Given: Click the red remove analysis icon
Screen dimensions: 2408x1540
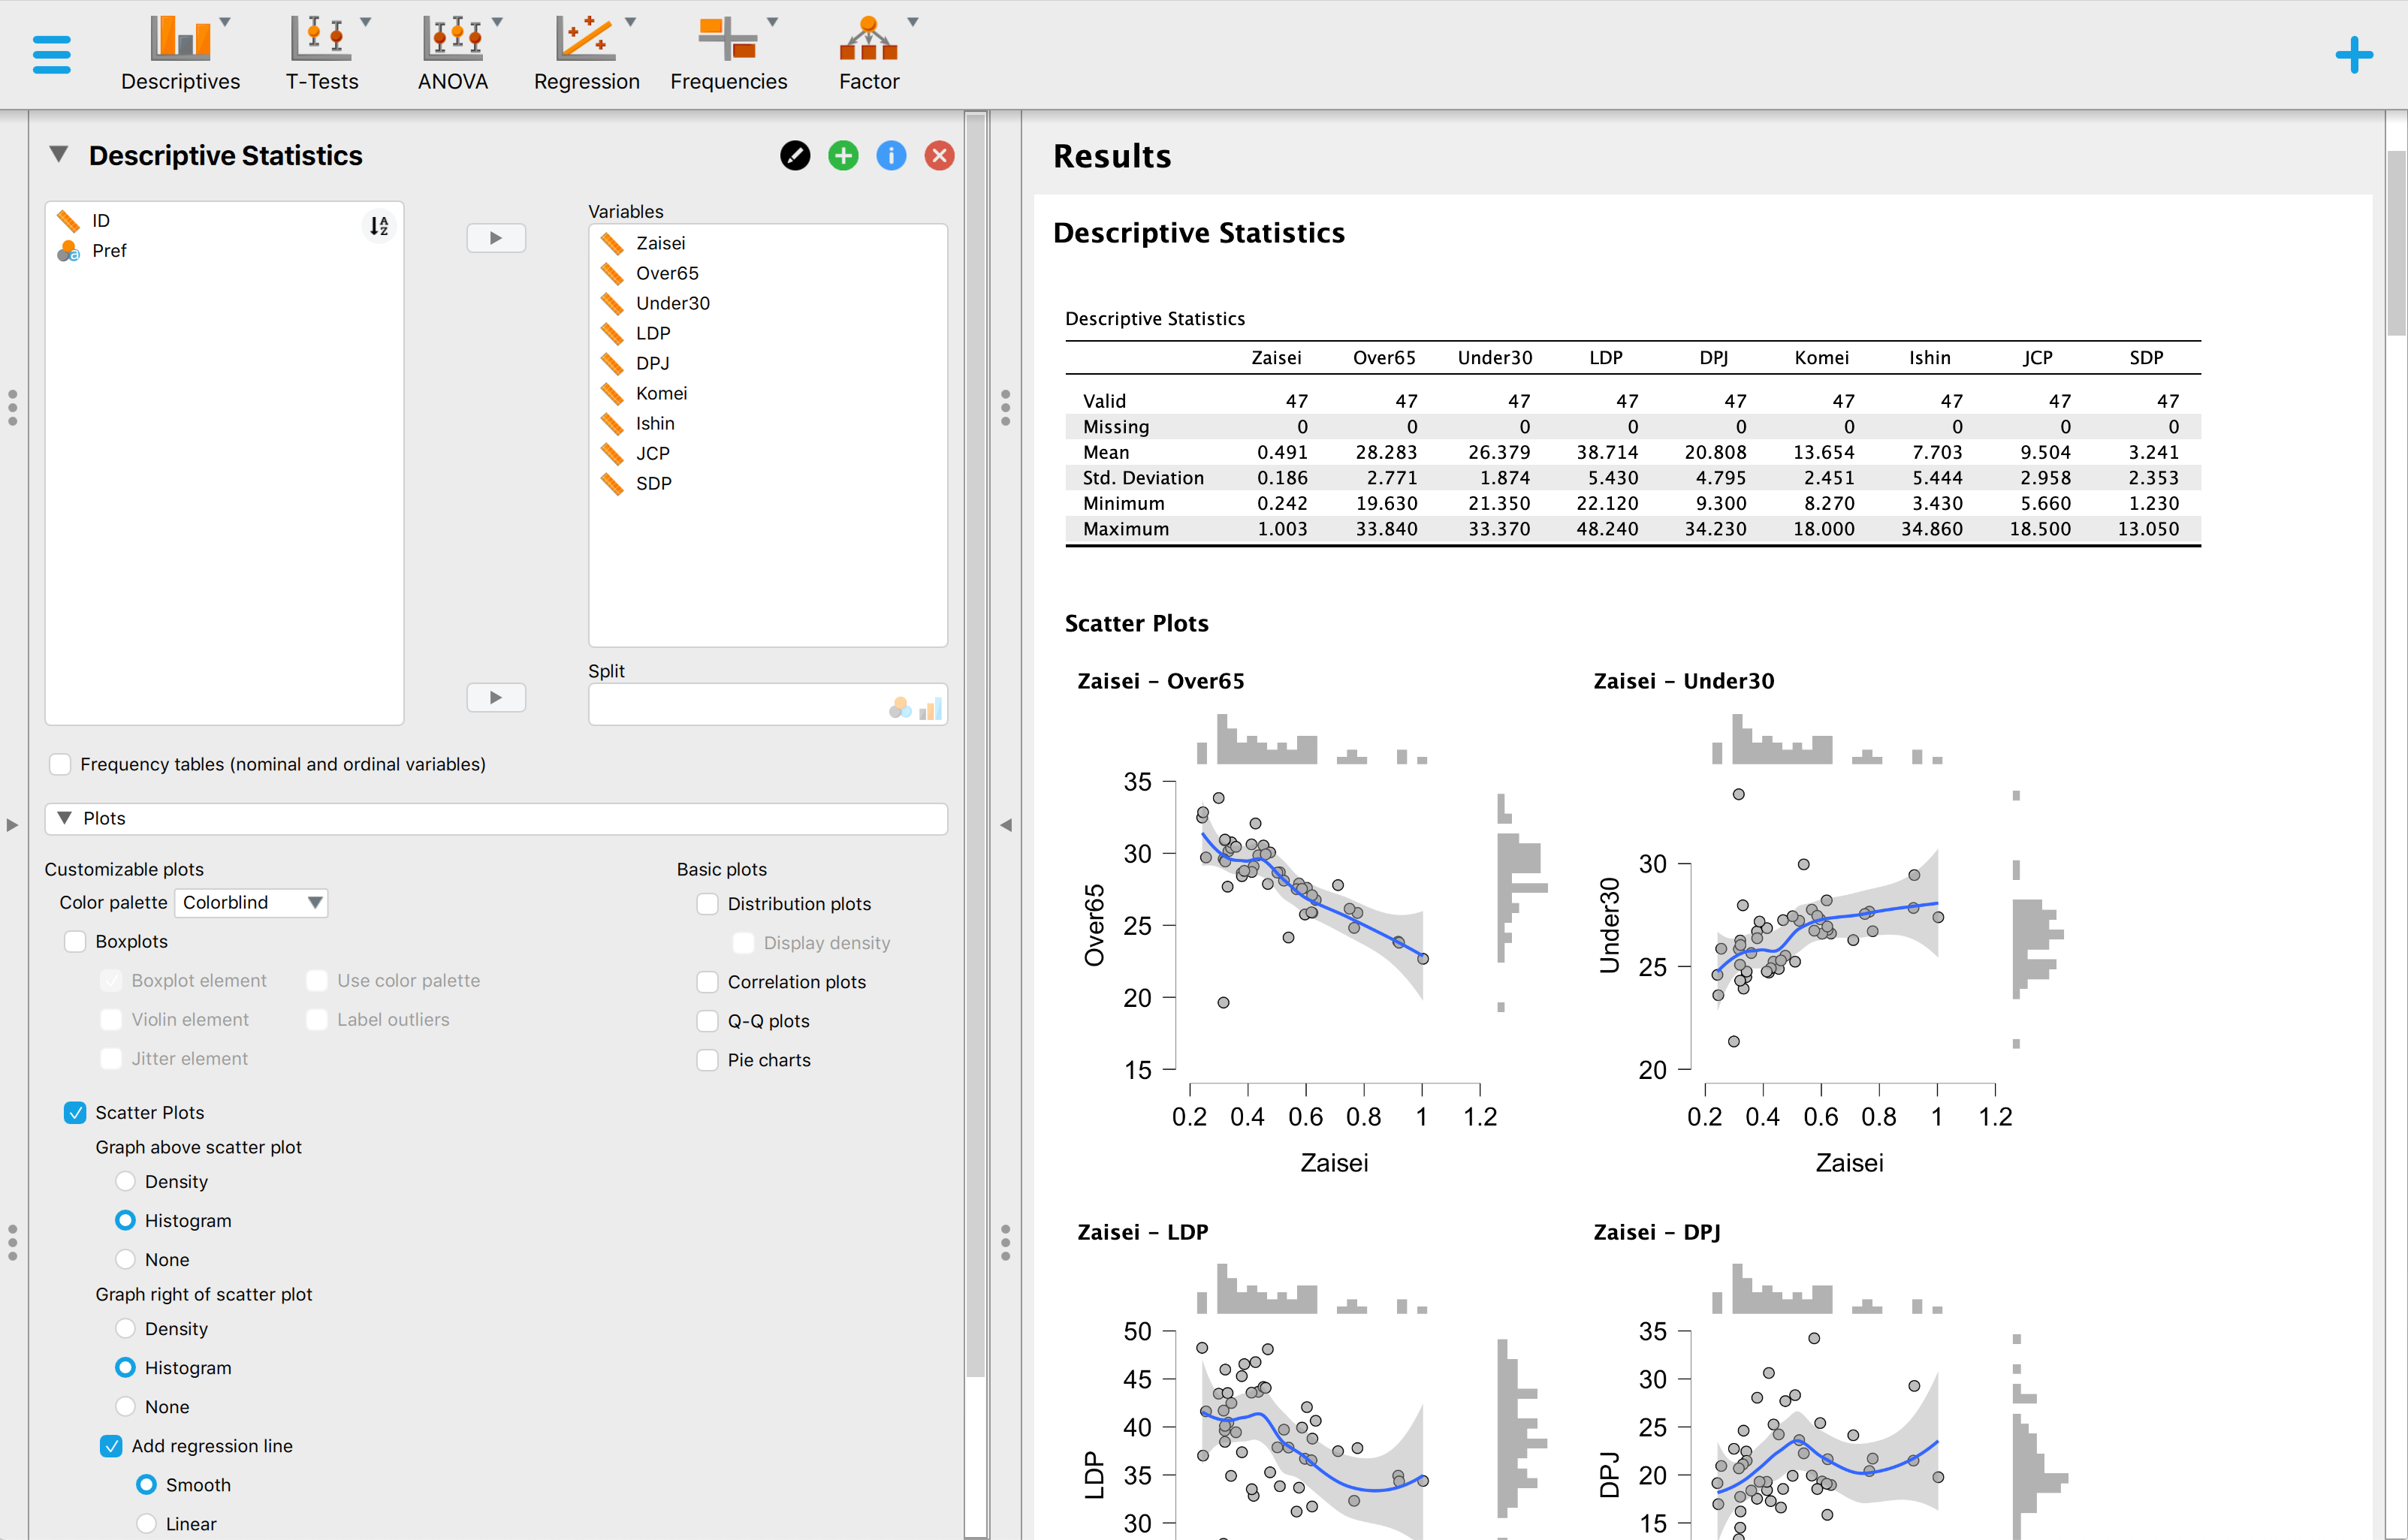Looking at the screenshot, I should [939, 155].
